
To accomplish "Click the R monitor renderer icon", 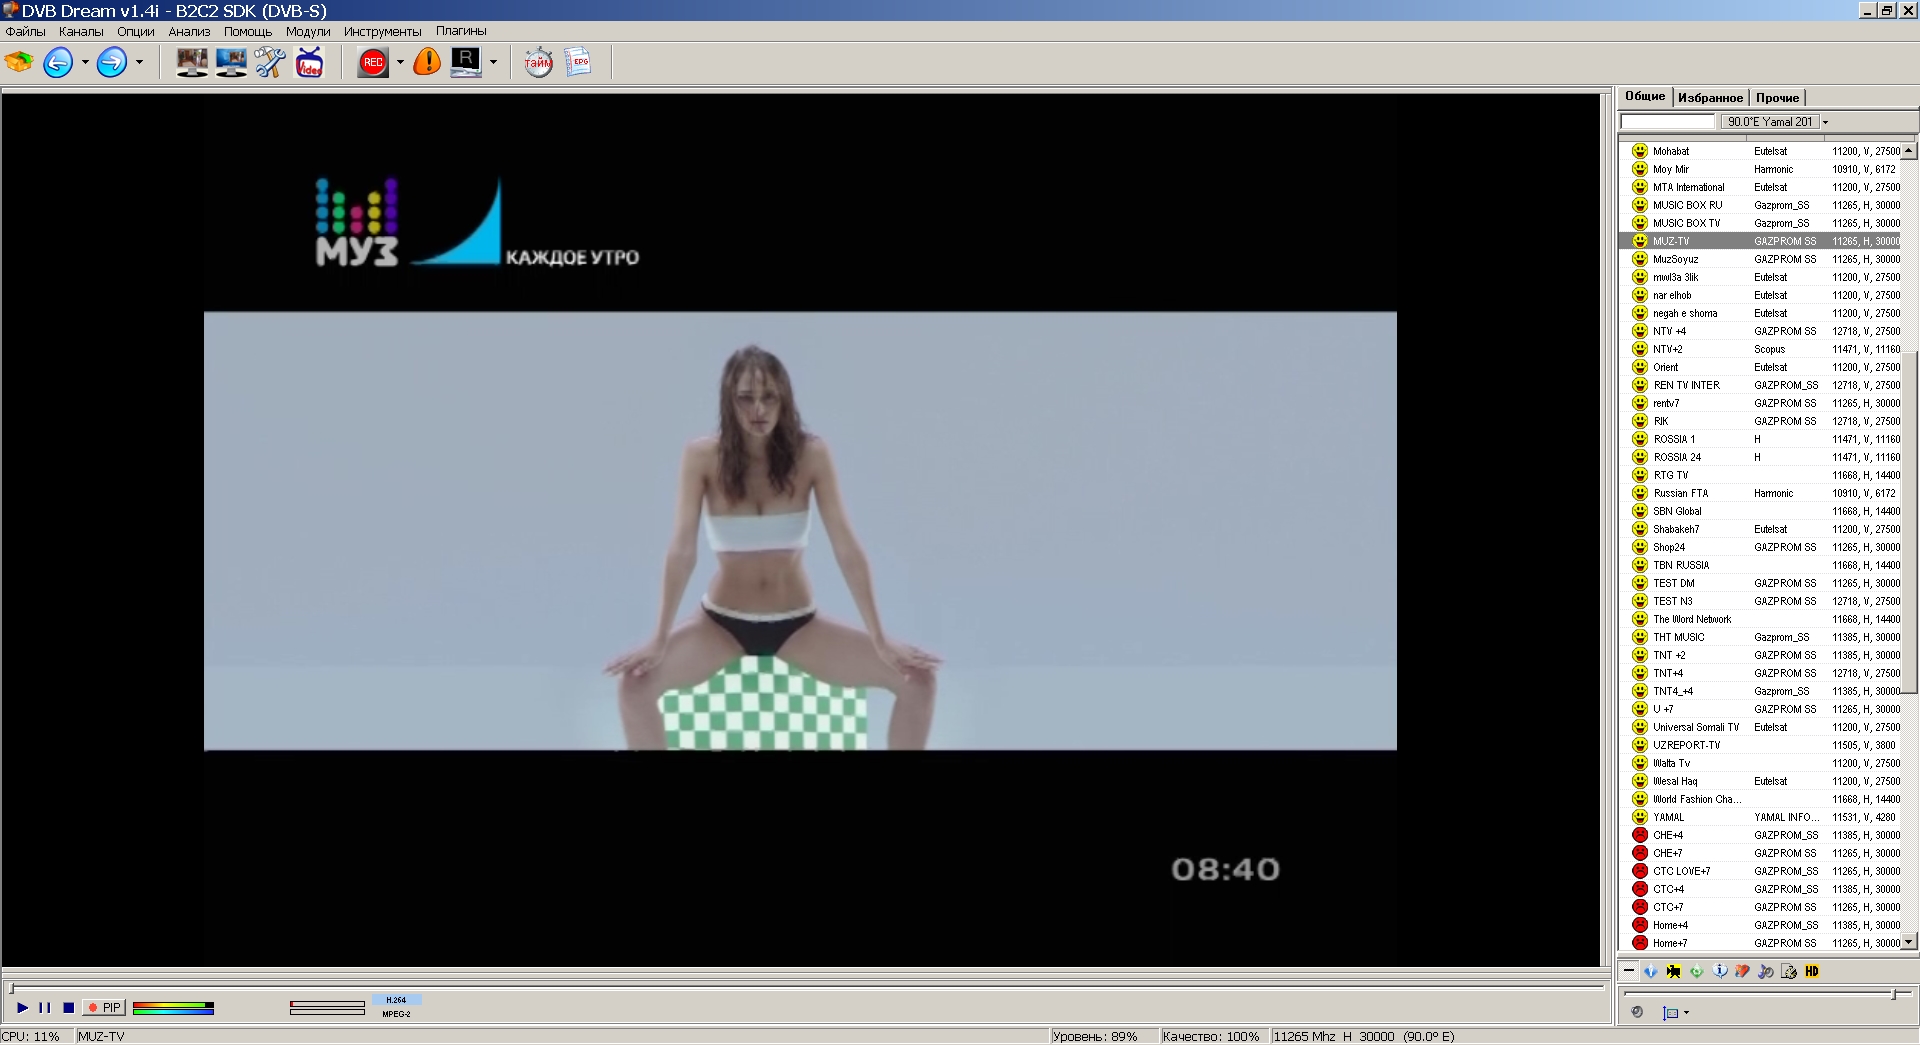I will pos(466,62).
